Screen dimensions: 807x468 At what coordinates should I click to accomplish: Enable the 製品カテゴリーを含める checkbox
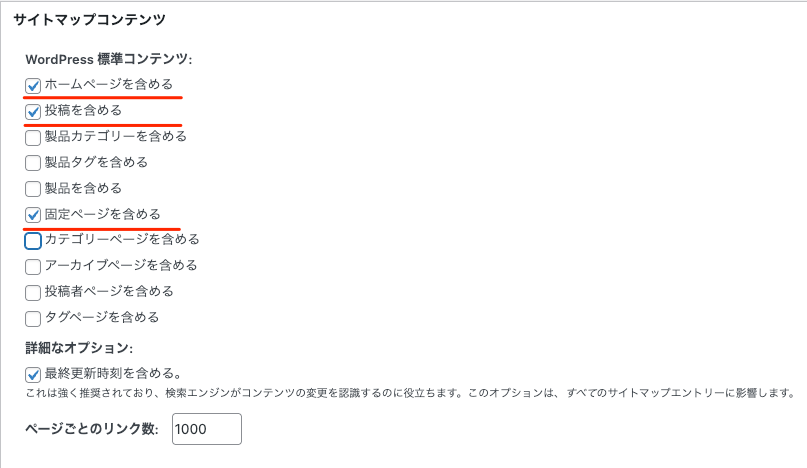pyautogui.click(x=33, y=137)
